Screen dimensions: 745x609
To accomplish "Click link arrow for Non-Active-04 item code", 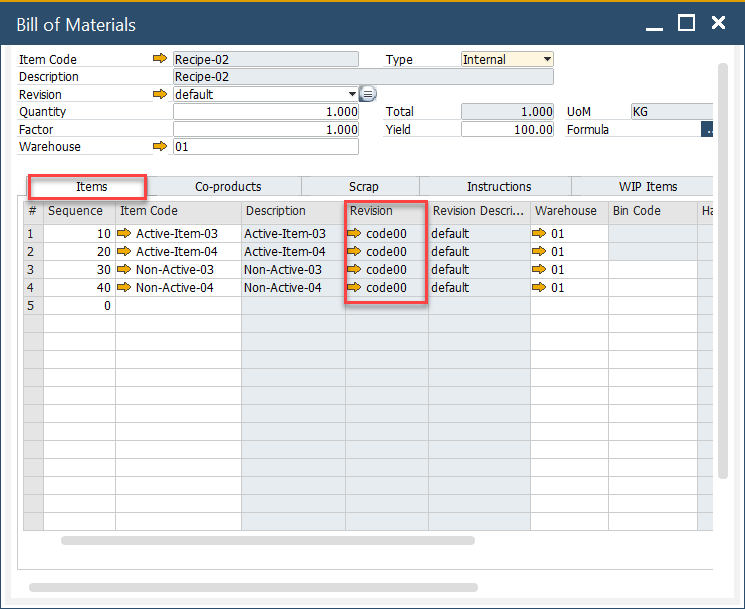I will pos(124,288).
